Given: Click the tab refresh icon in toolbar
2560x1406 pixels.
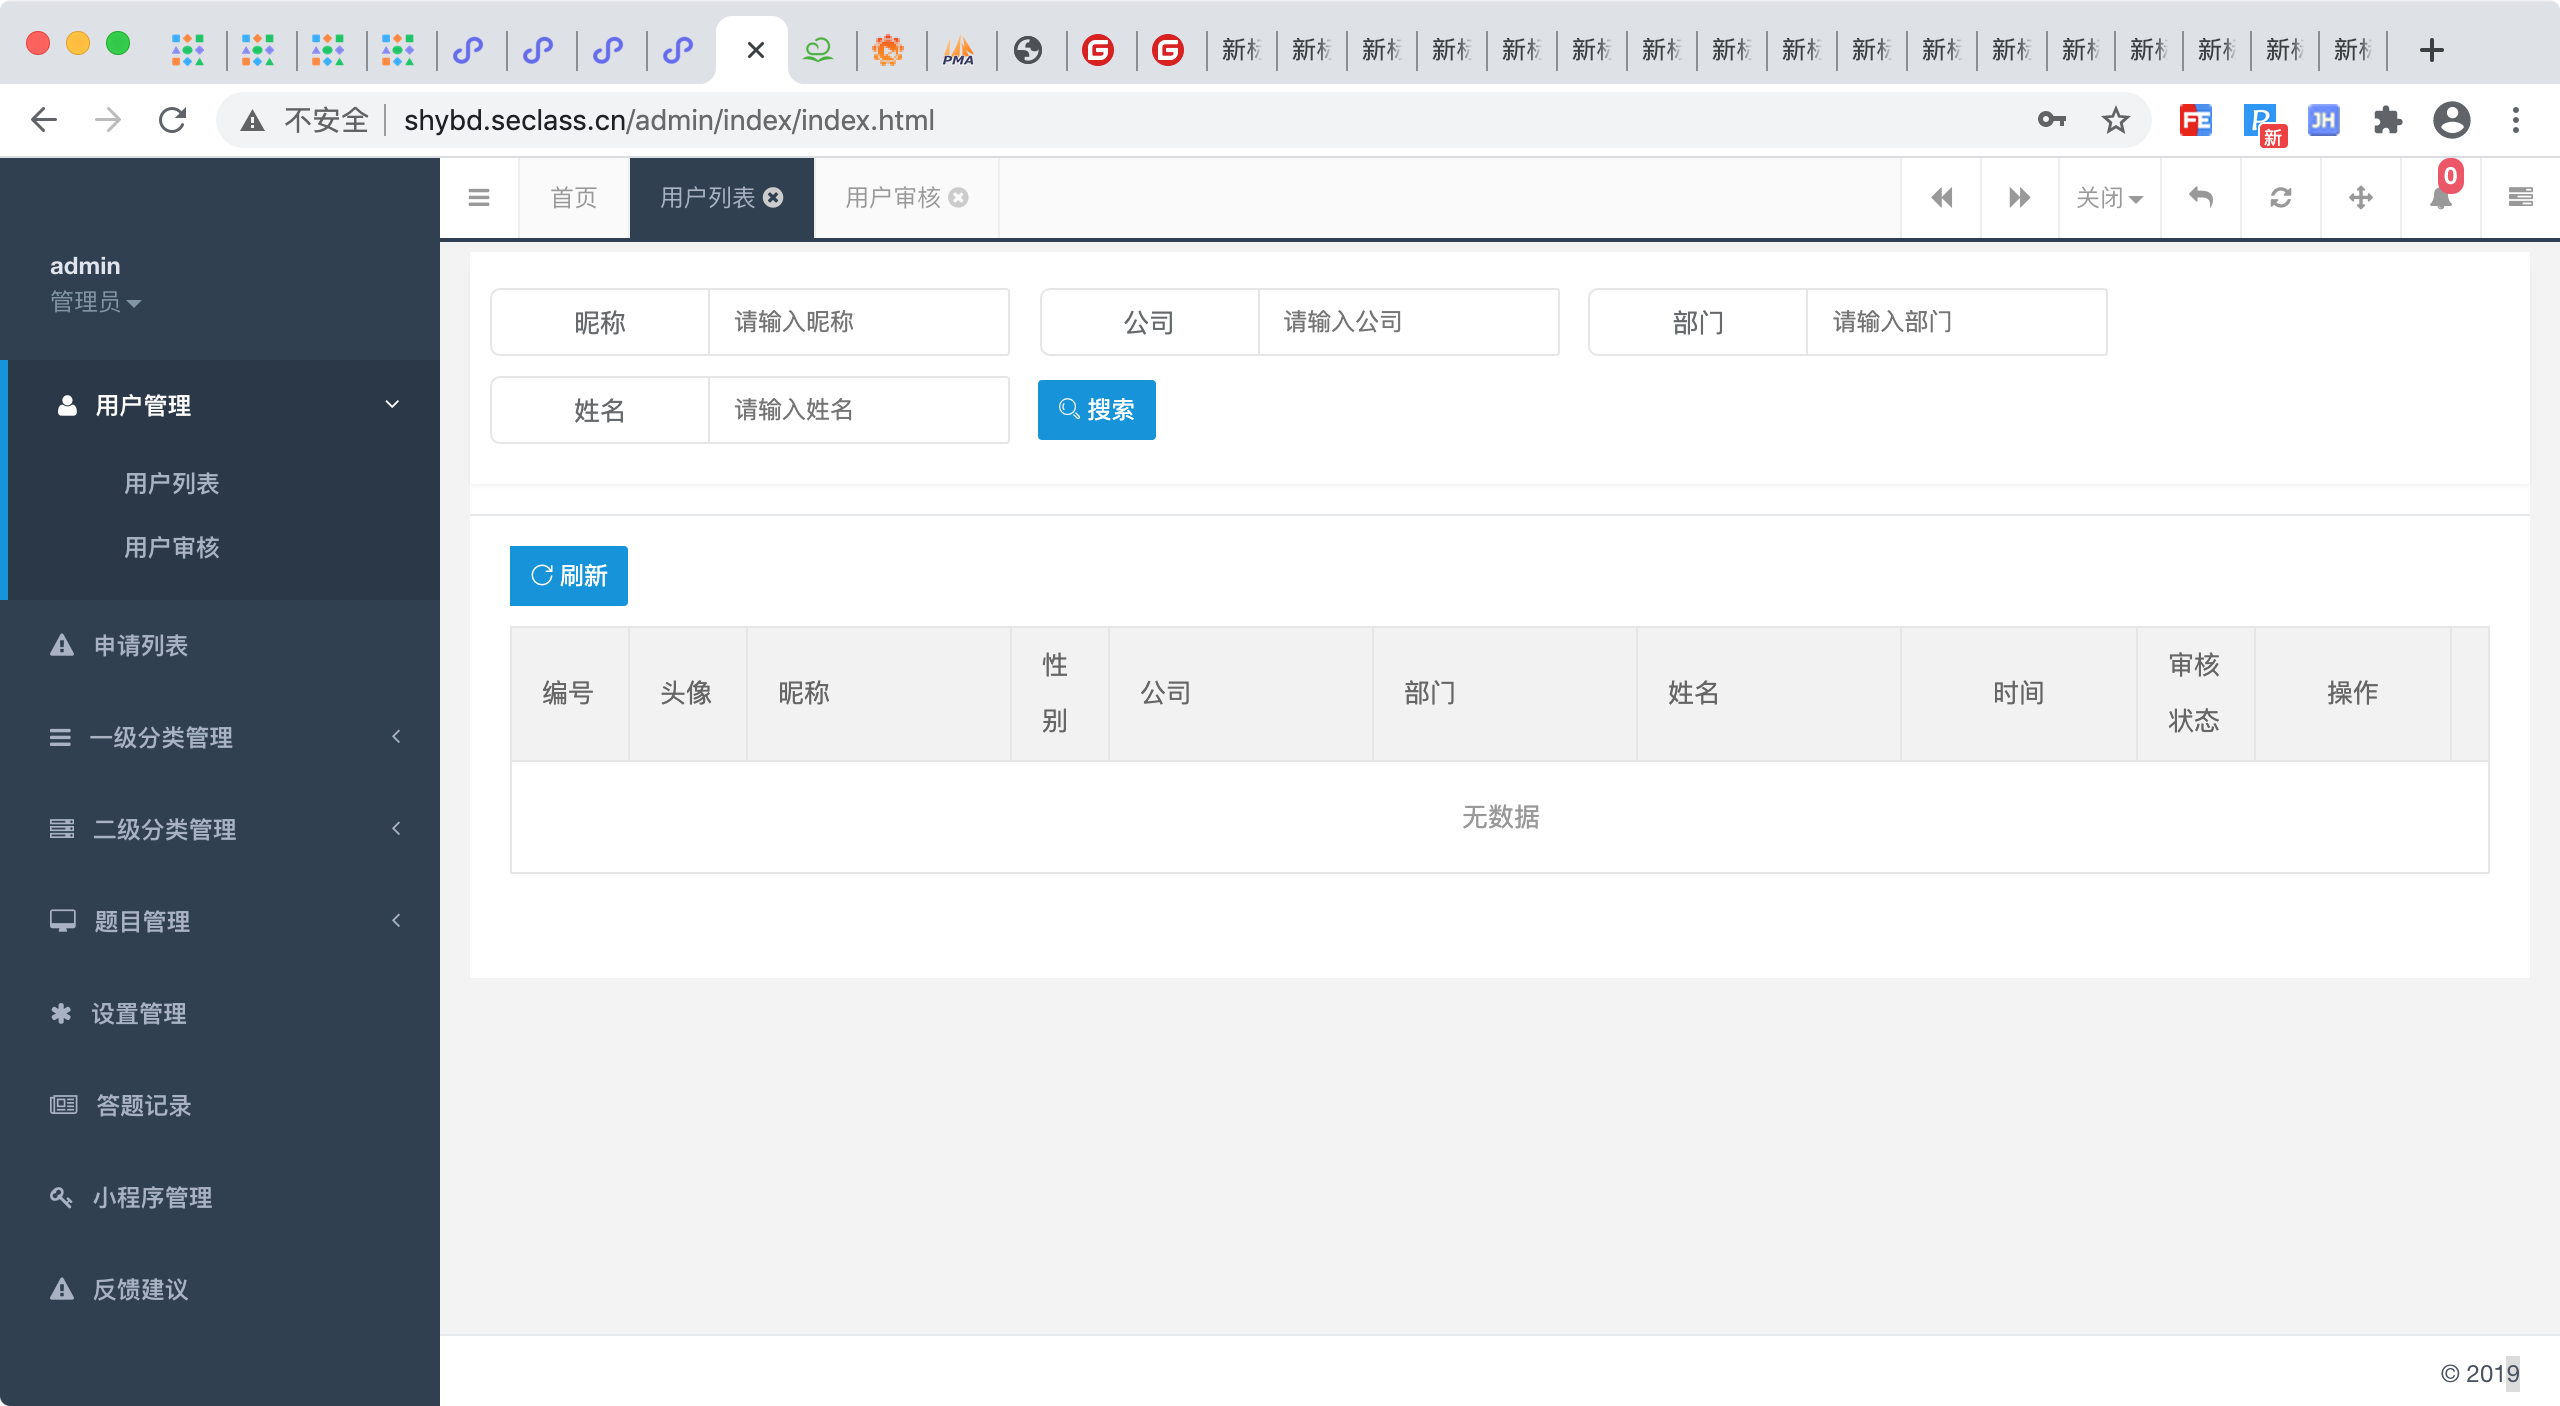Looking at the screenshot, I should click(x=2280, y=198).
